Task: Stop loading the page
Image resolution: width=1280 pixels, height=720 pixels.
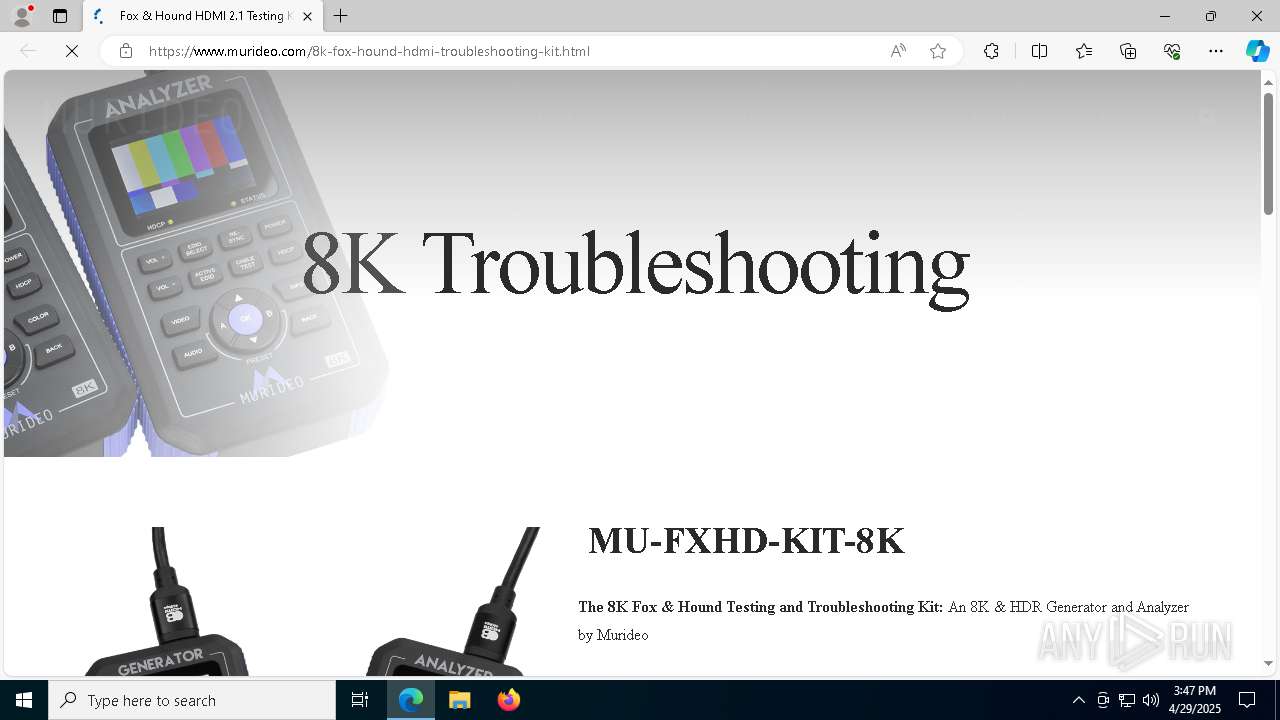Action: pyautogui.click(x=72, y=51)
